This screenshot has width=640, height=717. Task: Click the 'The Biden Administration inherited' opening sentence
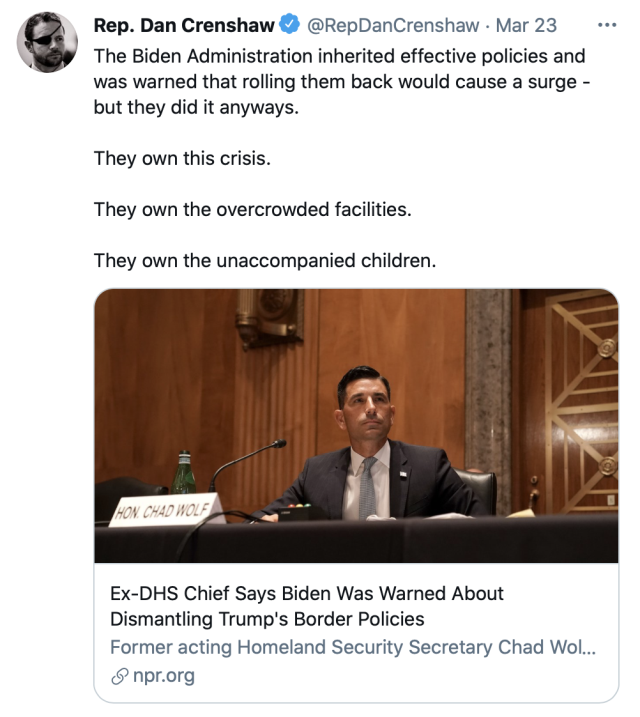(340, 56)
